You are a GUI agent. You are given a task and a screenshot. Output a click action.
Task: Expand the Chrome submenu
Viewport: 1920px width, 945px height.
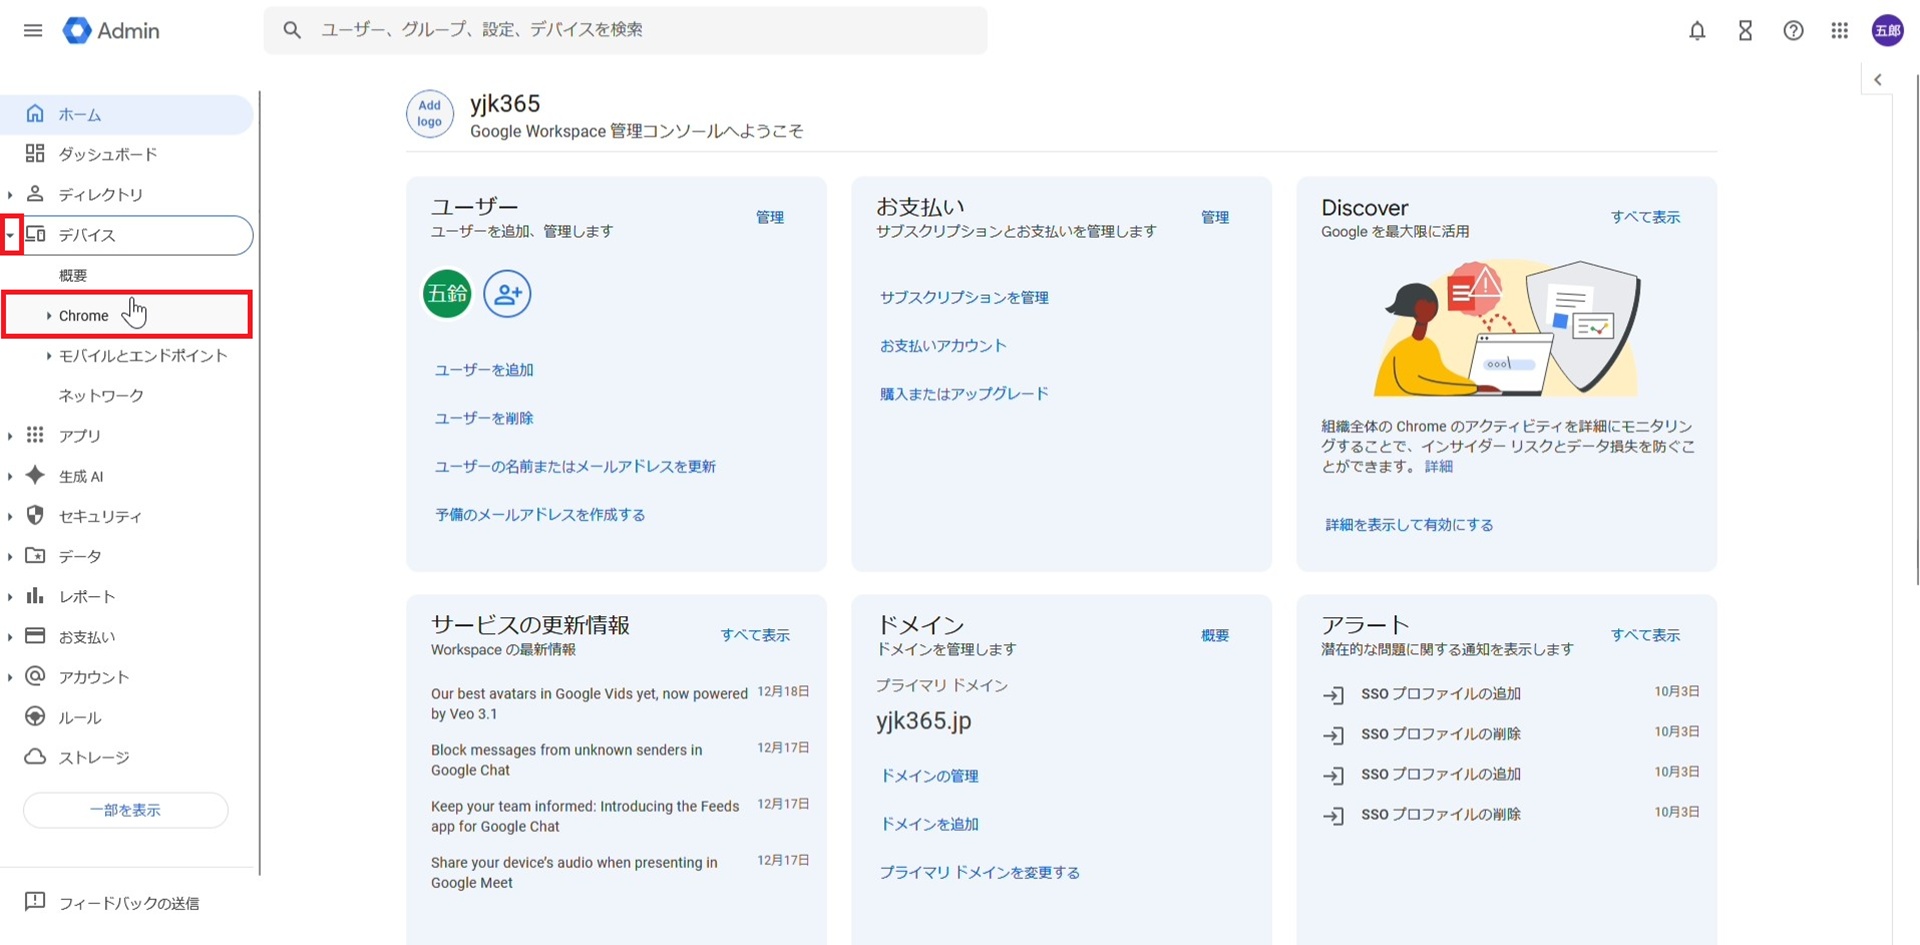point(49,316)
